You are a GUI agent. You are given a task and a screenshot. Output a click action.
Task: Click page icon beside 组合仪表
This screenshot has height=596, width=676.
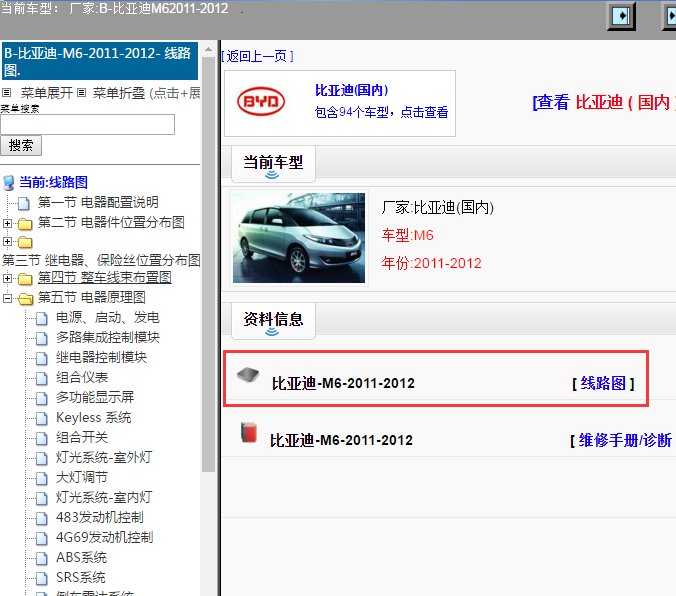point(42,378)
